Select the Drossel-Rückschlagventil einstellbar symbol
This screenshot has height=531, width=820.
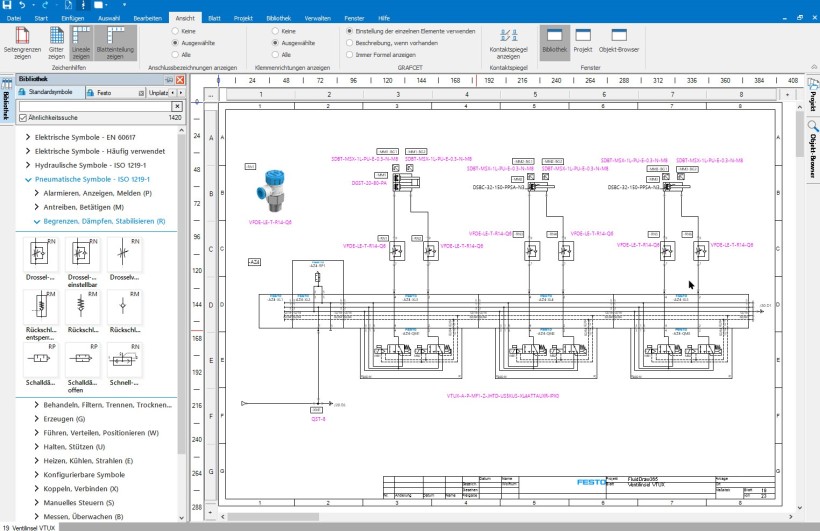click(x=82, y=262)
